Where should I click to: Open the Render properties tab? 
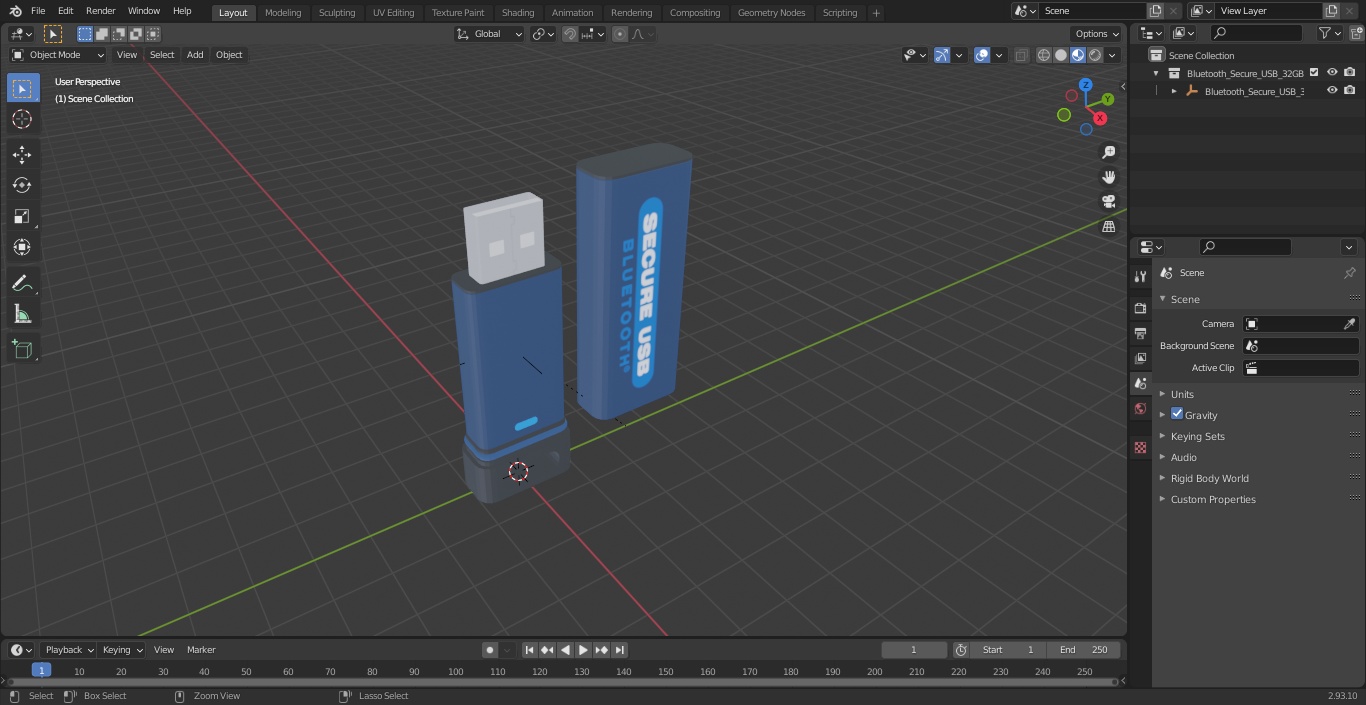coord(1140,308)
